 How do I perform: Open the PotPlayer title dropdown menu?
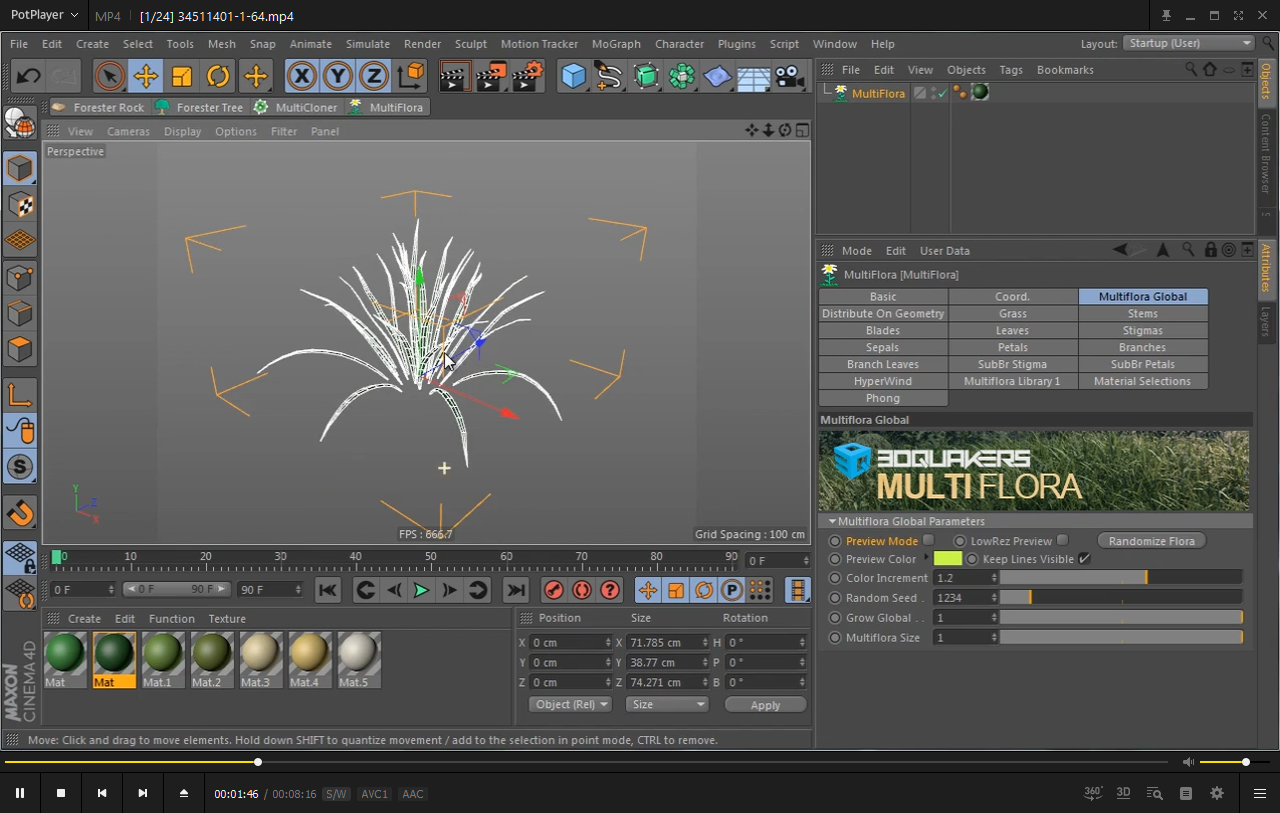click(x=46, y=15)
